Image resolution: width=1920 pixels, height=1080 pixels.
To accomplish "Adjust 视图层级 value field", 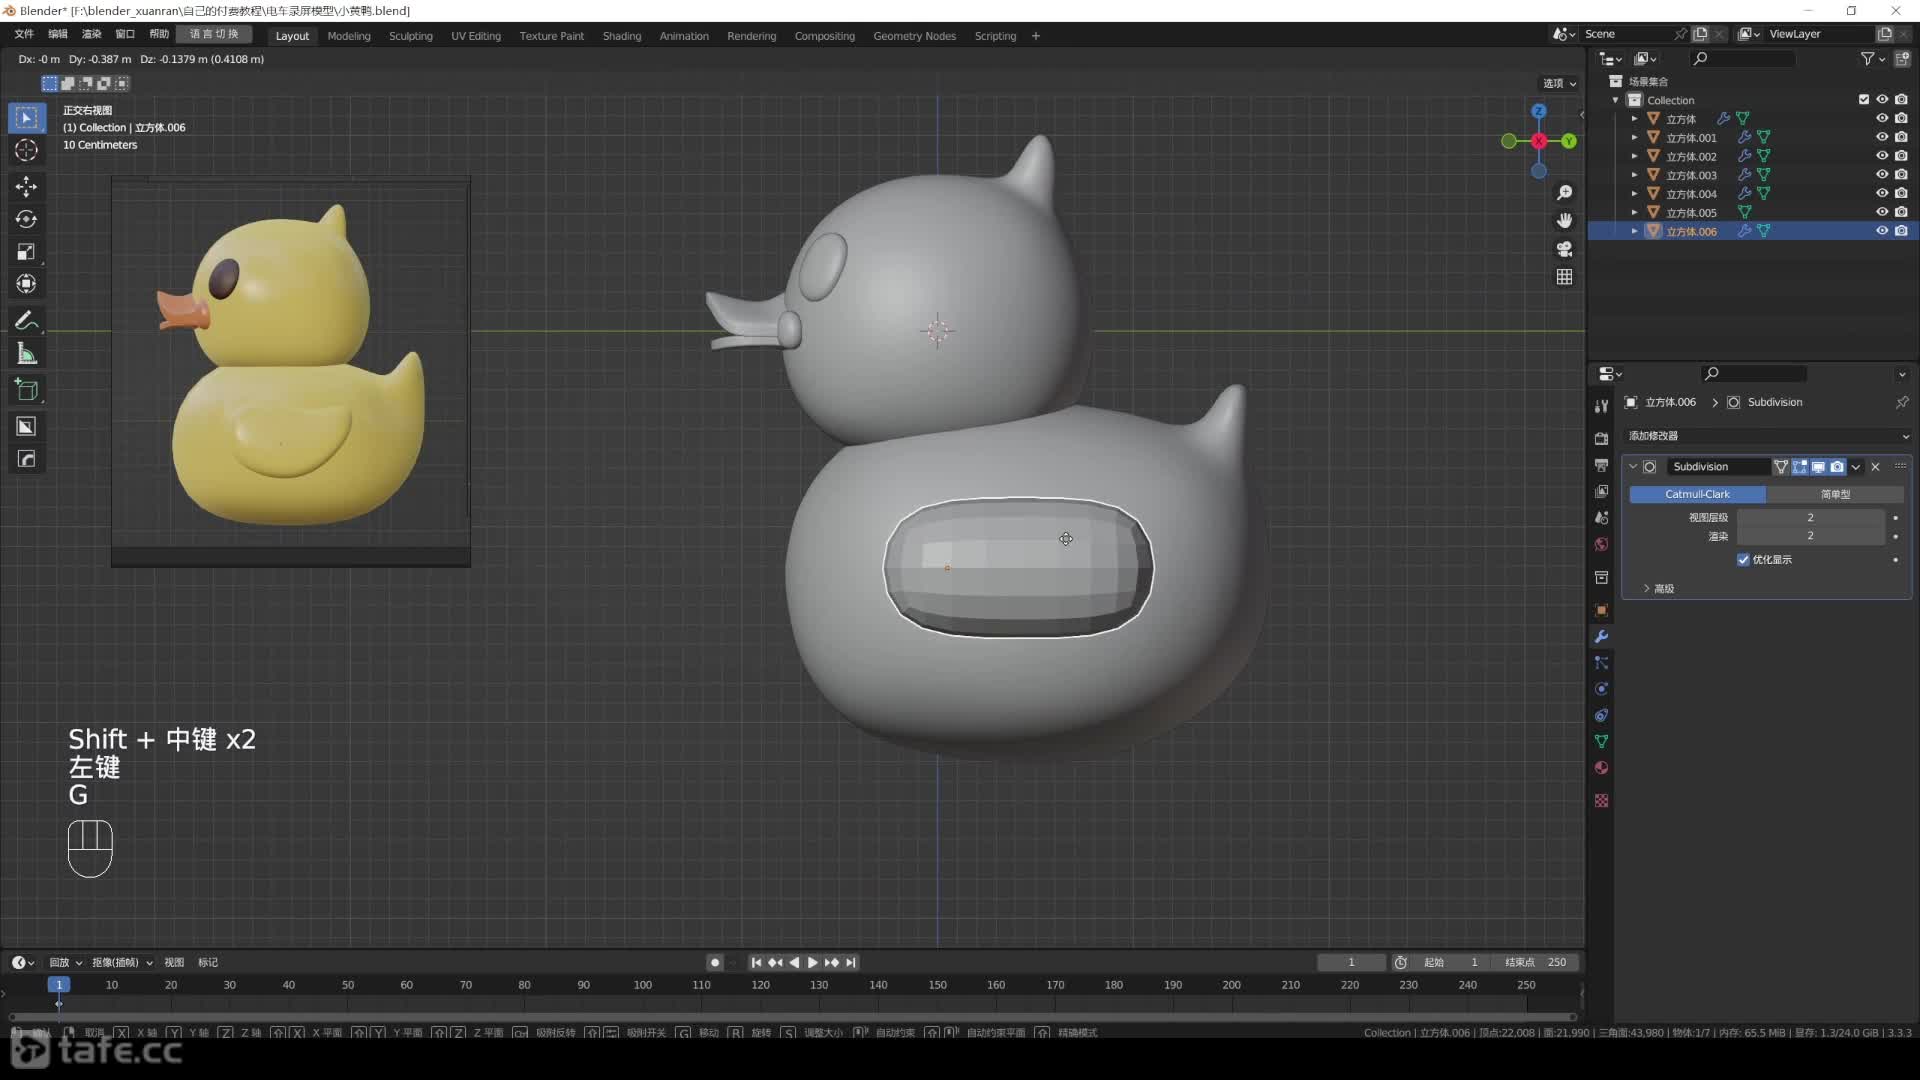I will click(1810, 517).
